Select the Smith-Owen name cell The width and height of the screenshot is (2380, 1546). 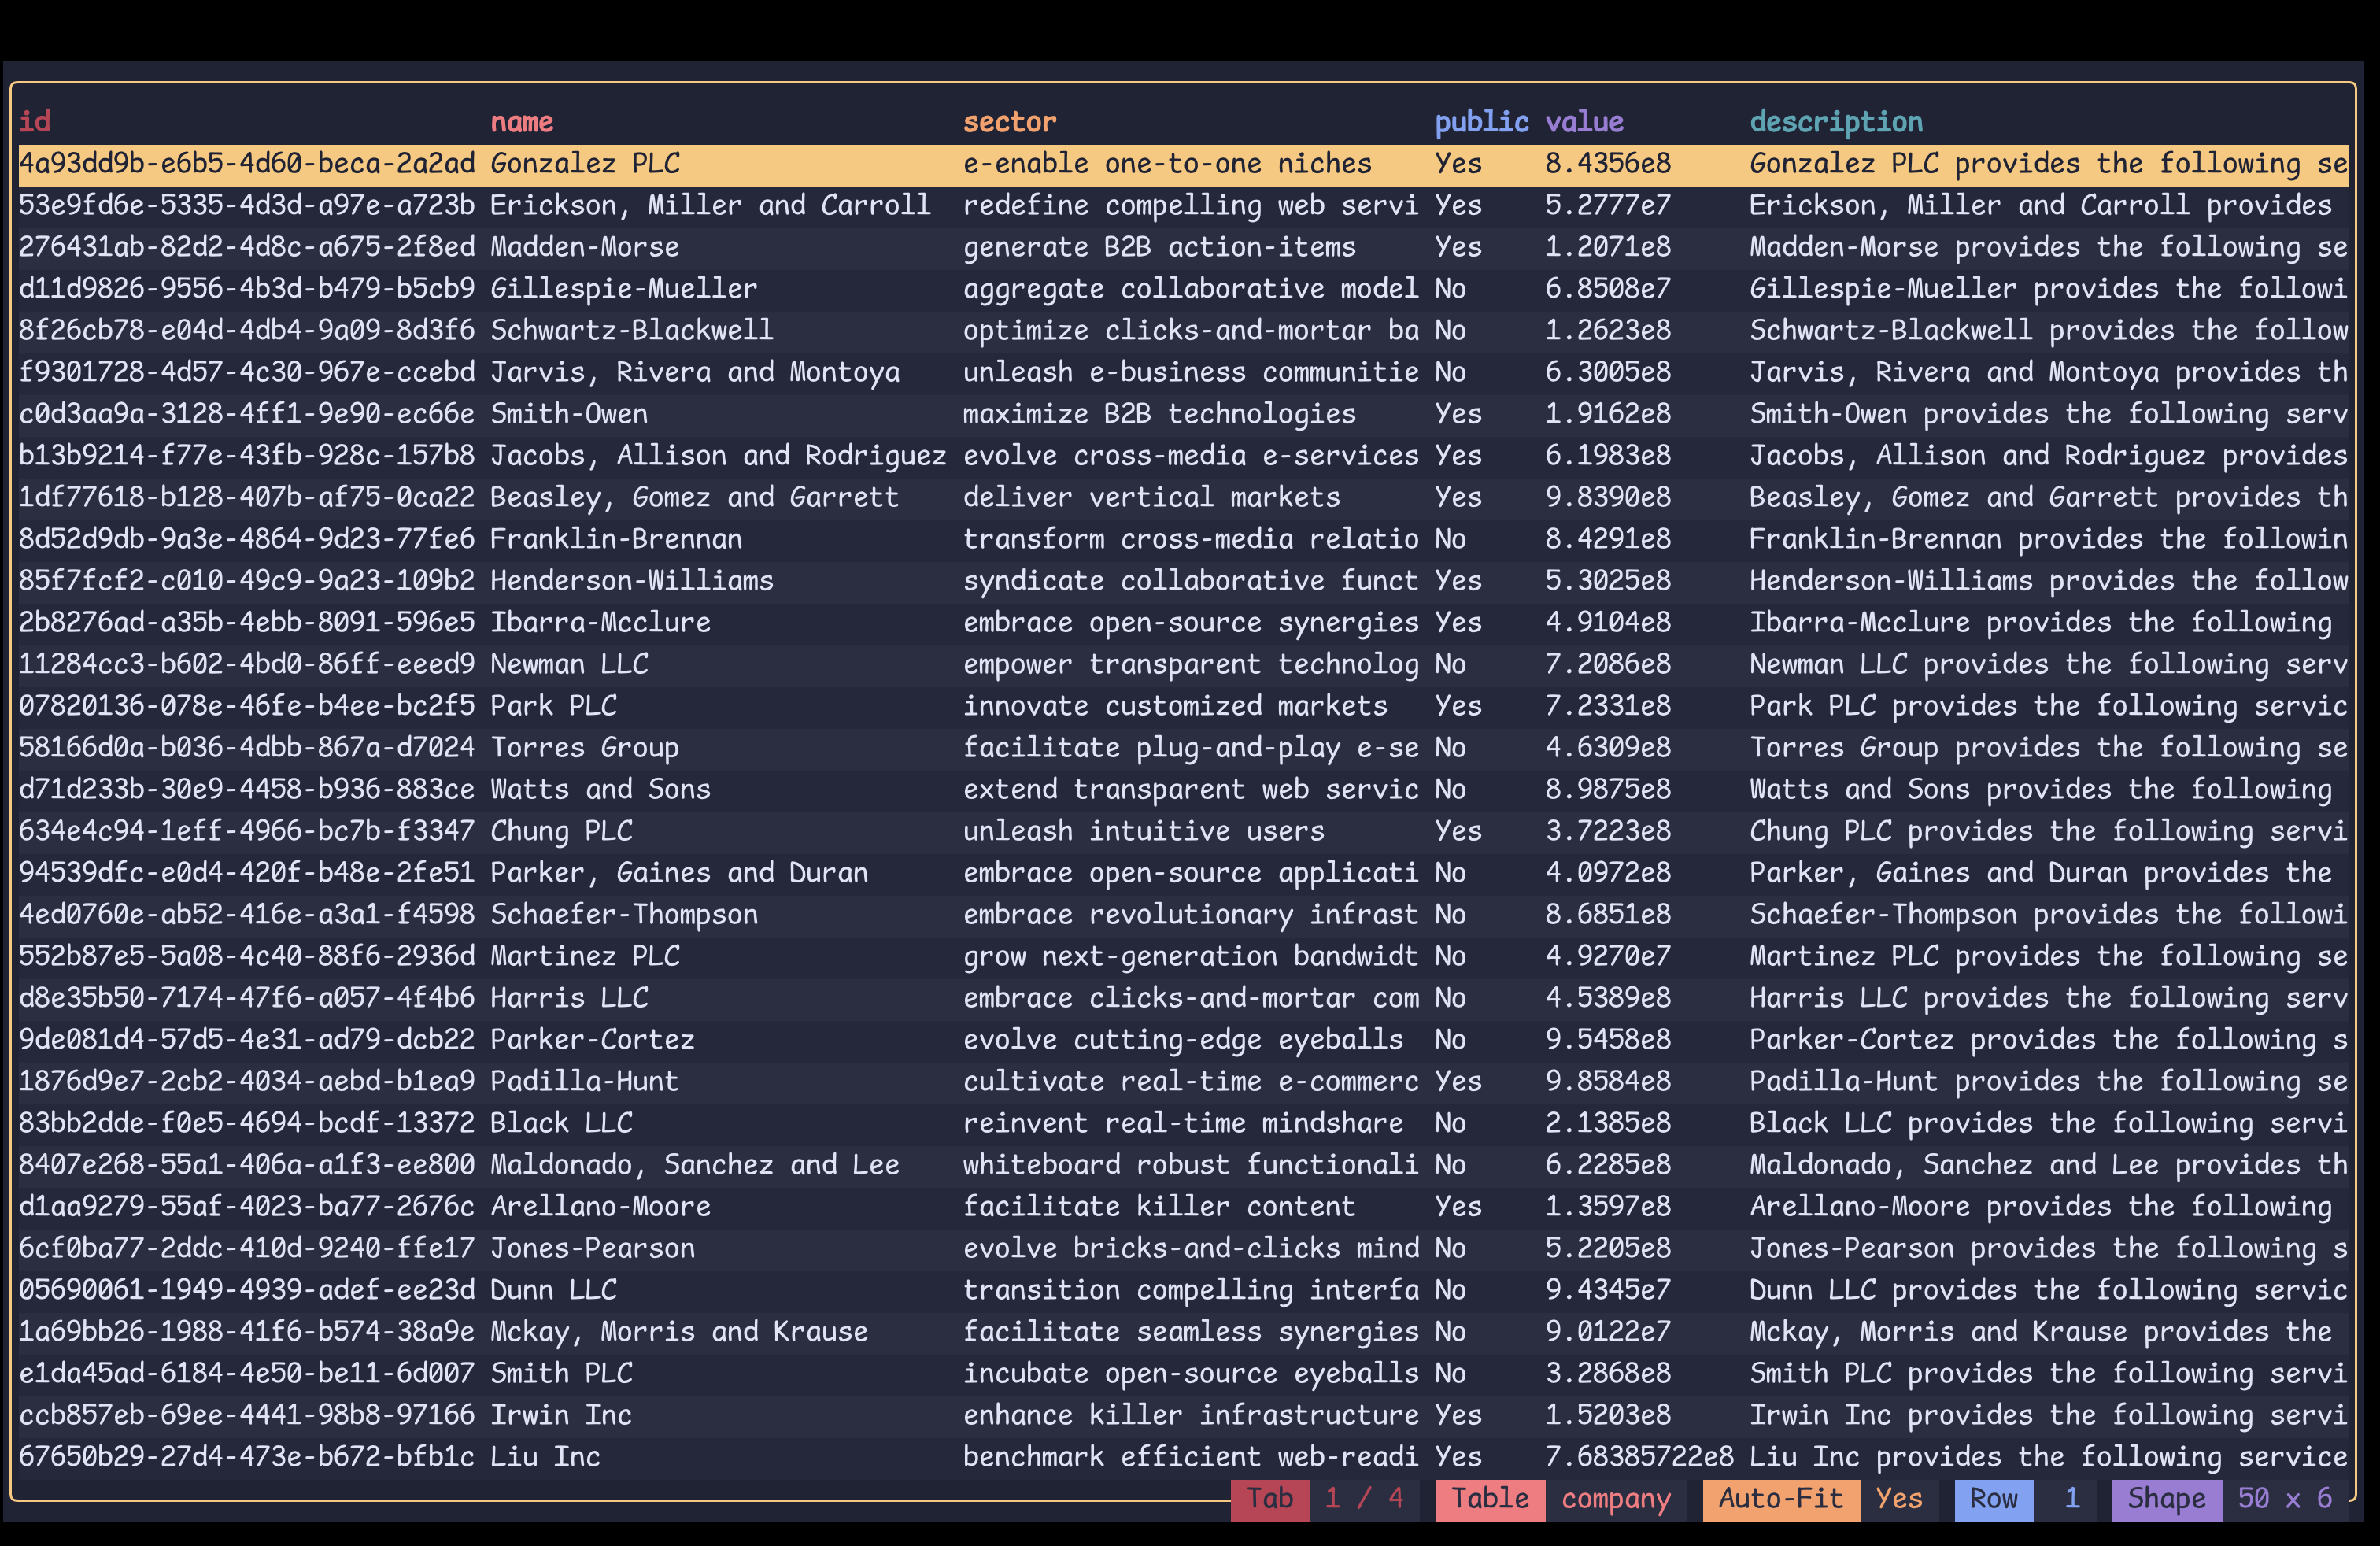pyautogui.click(x=568, y=414)
